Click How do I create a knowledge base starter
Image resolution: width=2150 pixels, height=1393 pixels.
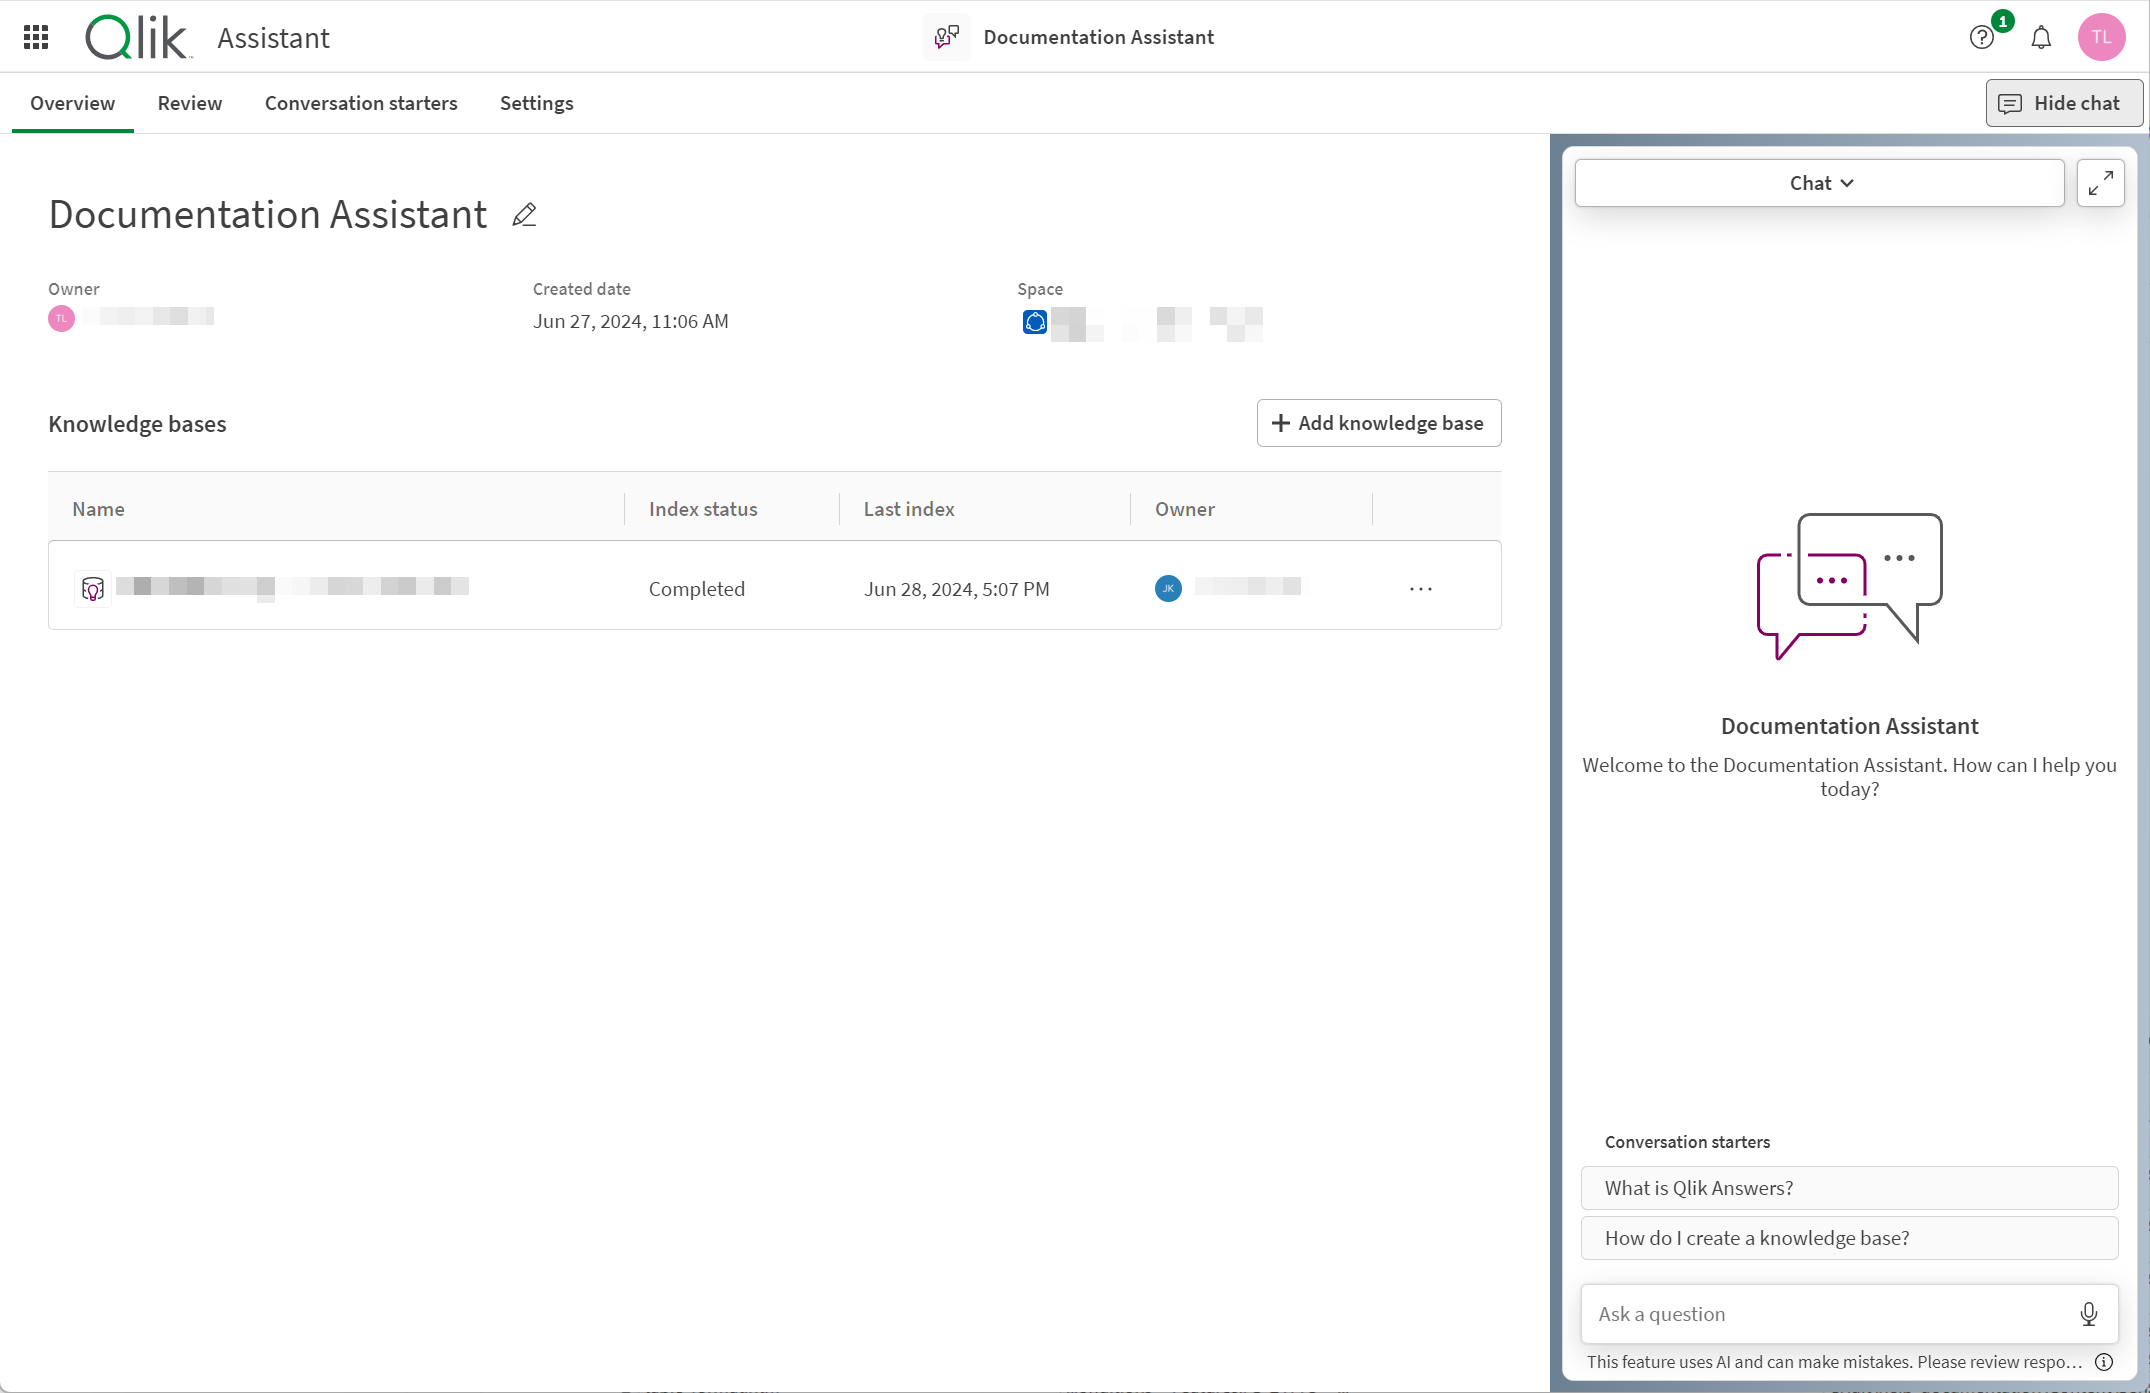pos(1849,1238)
